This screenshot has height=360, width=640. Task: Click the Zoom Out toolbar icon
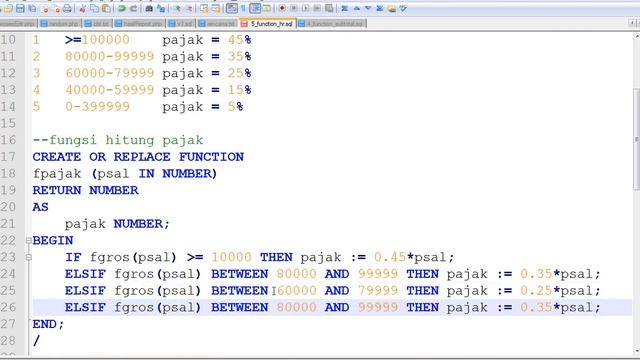tap(190, 9)
